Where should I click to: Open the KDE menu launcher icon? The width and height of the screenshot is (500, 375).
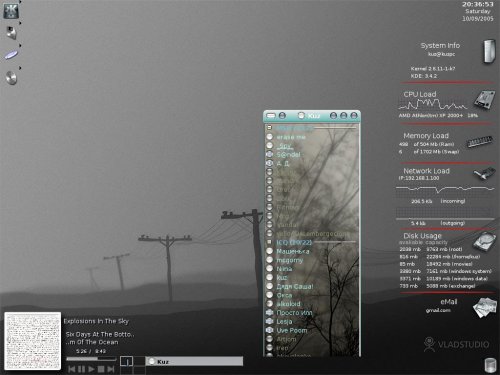coord(11,11)
